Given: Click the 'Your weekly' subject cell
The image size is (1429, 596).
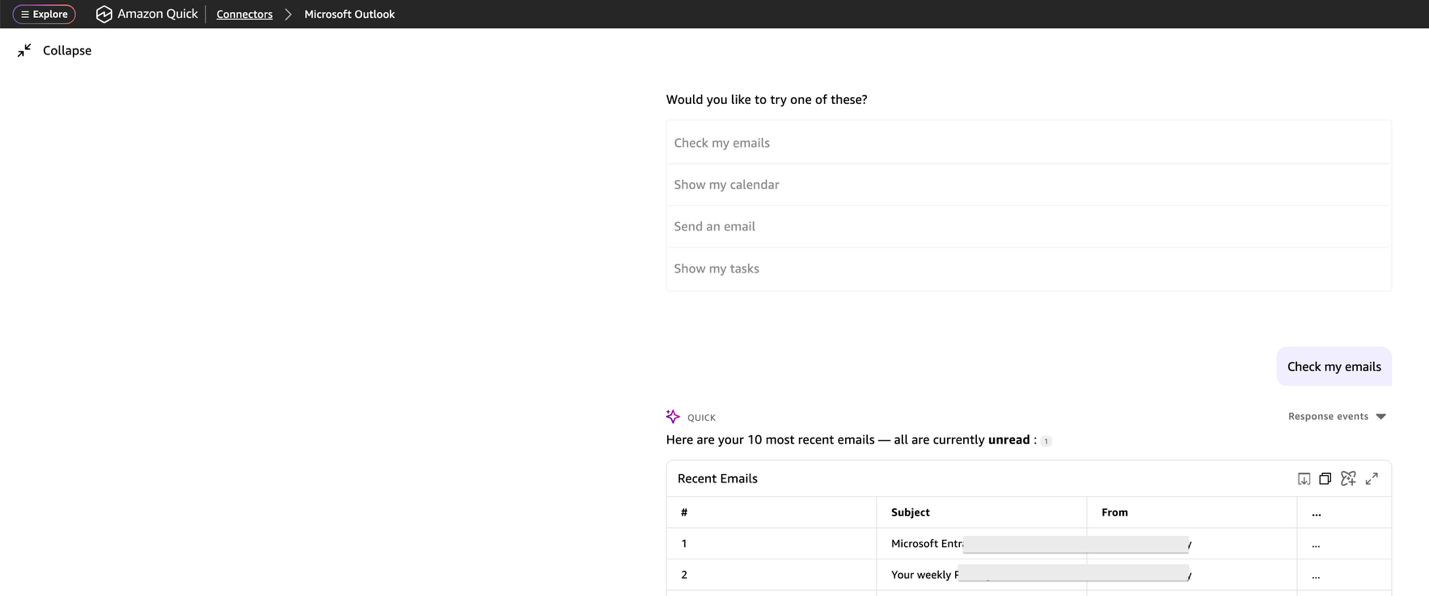Looking at the screenshot, I should 982,575.
